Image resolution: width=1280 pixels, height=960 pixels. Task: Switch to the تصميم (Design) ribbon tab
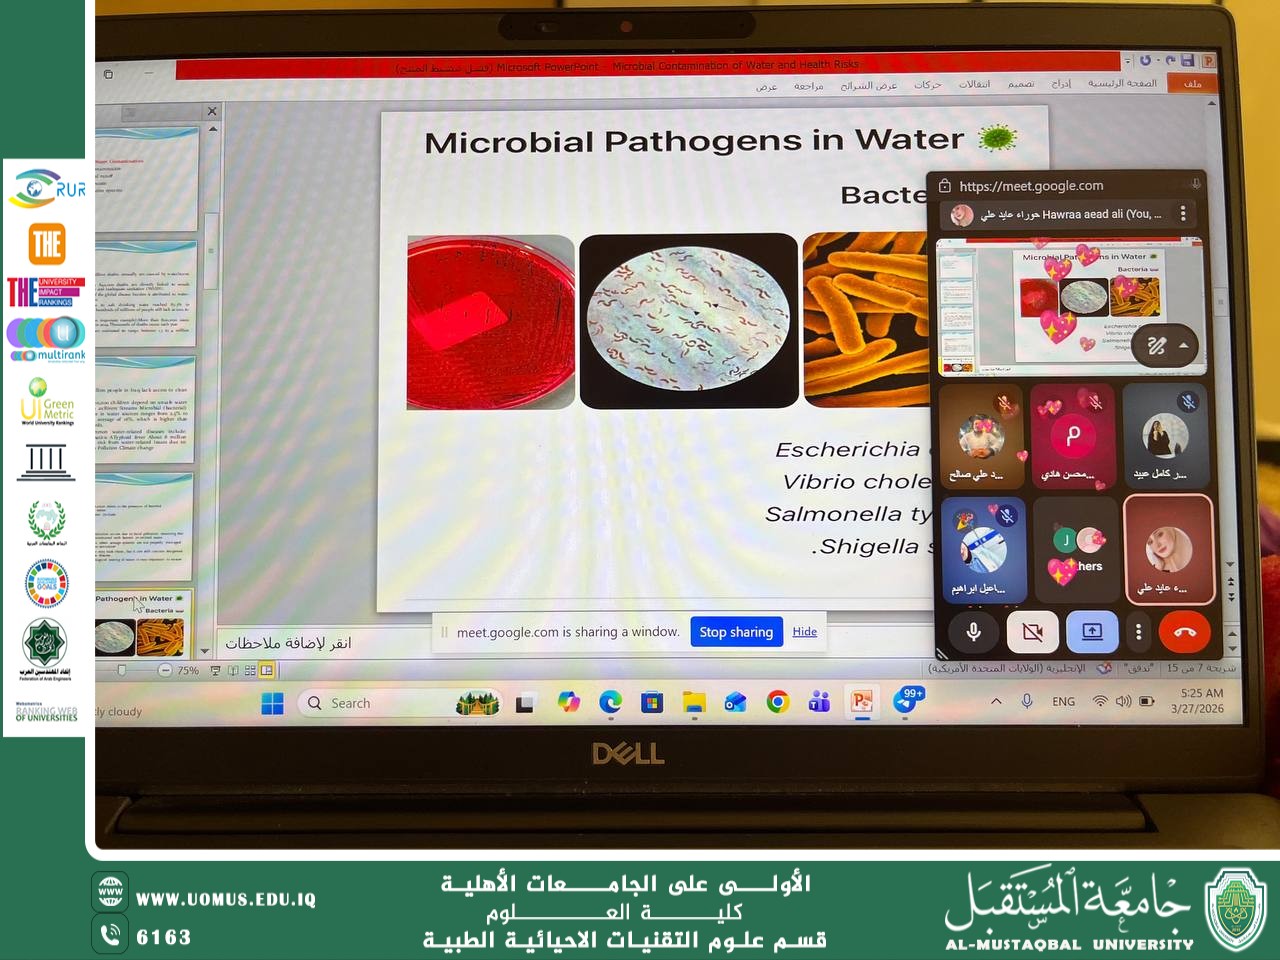point(1022,84)
